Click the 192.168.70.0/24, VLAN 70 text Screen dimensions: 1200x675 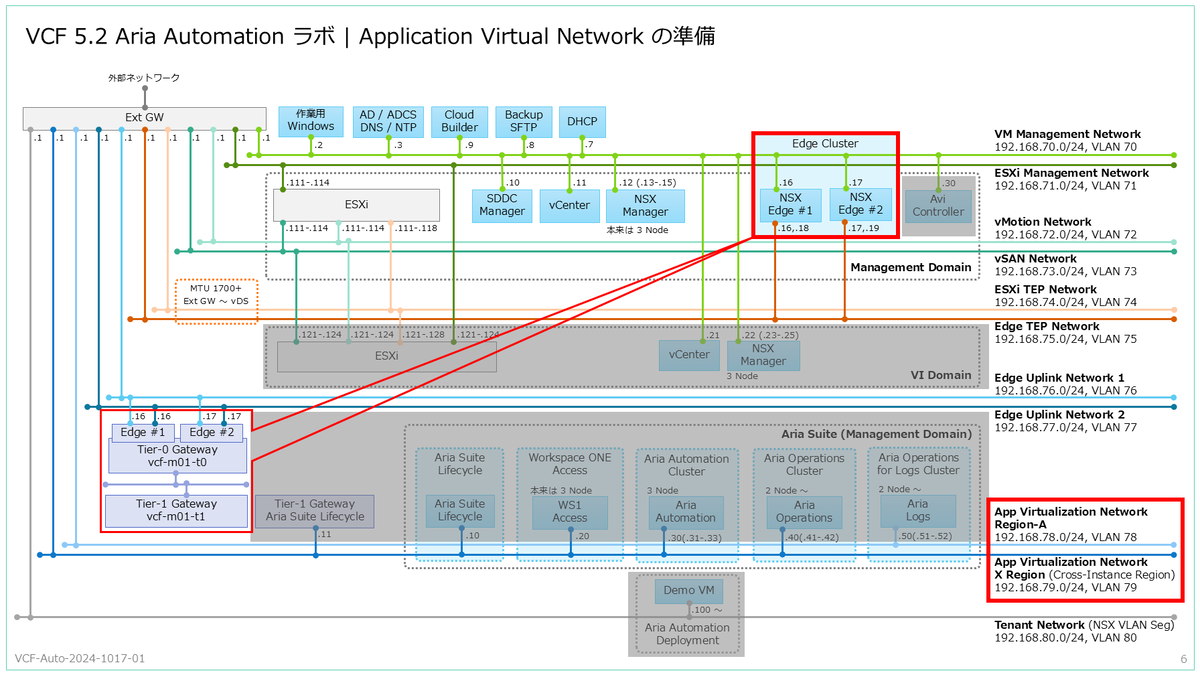[x=1065, y=148]
